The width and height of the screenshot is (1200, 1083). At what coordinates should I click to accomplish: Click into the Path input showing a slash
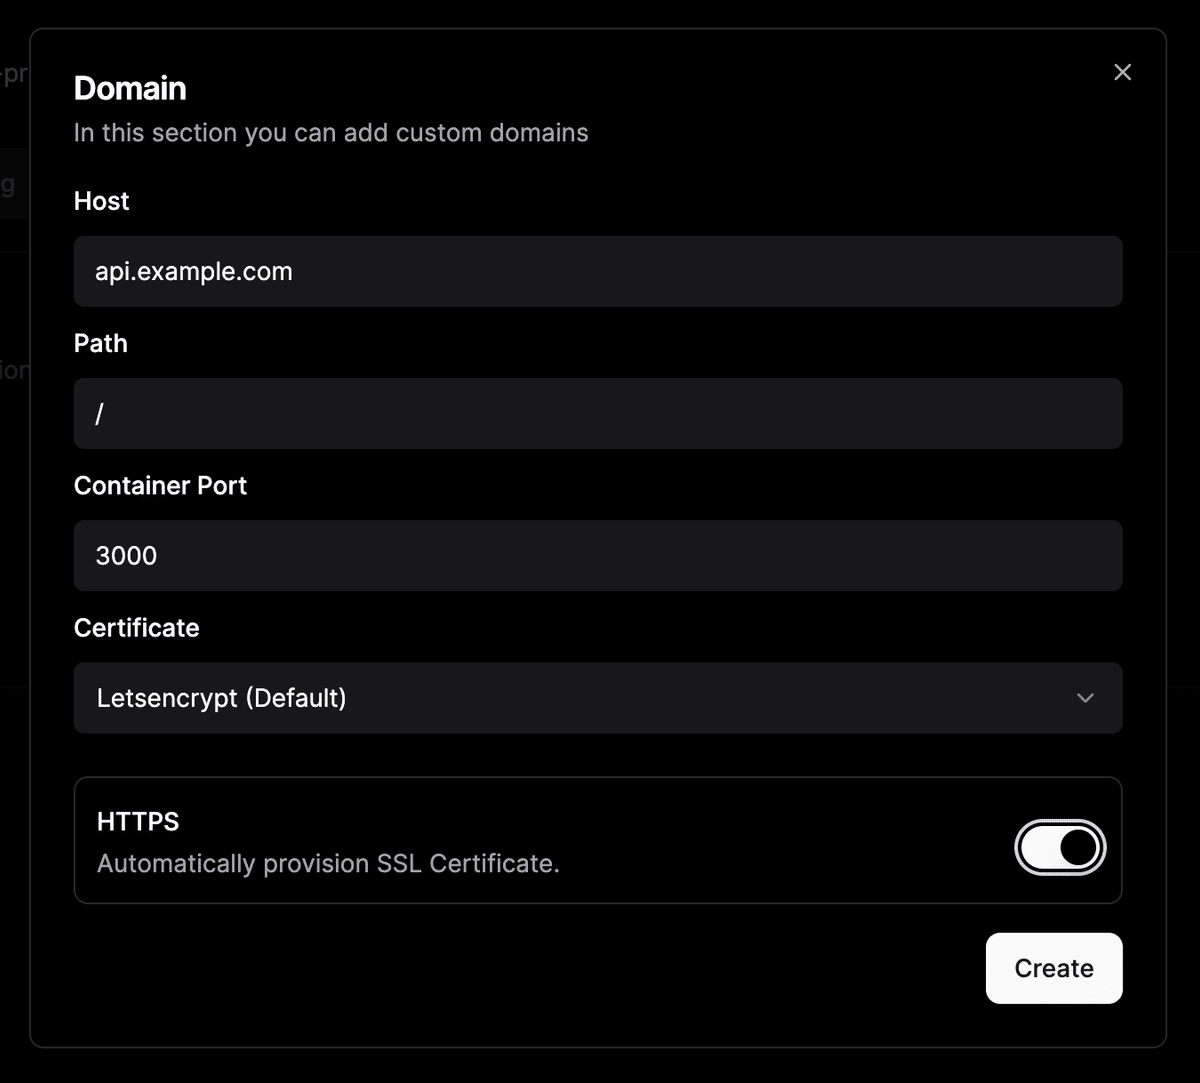coord(598,413)
